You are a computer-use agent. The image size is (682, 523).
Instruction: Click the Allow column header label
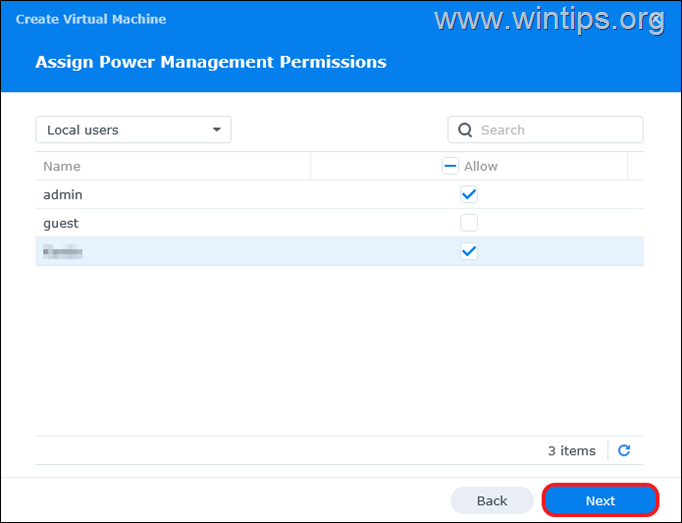point(480,167)
